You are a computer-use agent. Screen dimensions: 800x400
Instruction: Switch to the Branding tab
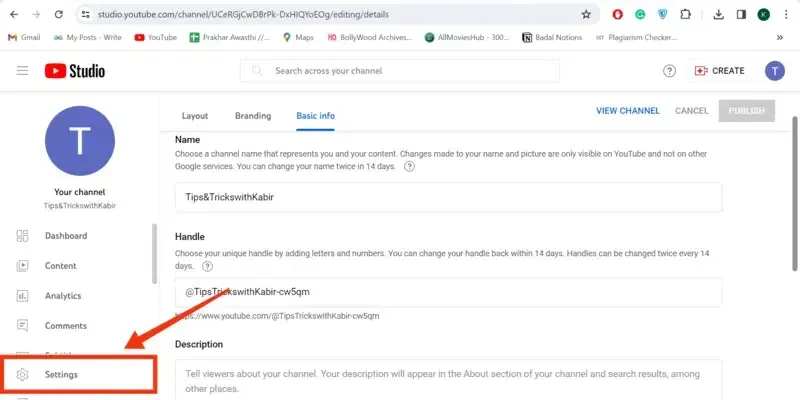pos(253,116)
